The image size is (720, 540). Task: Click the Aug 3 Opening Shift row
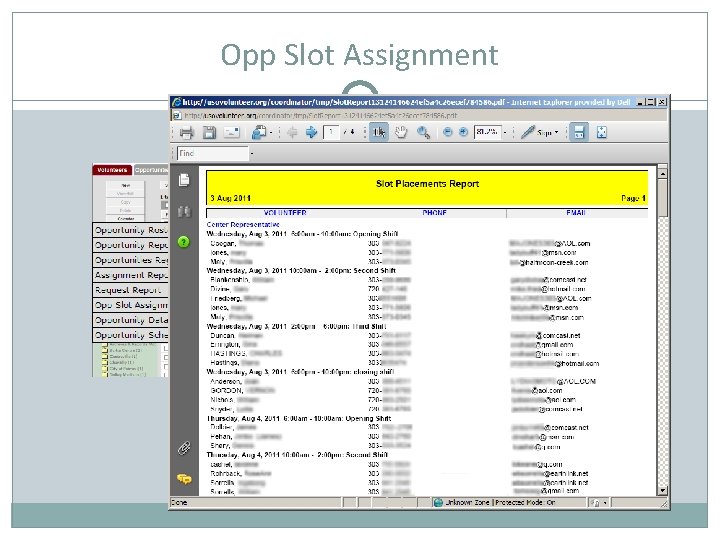(x=302, y=234)
